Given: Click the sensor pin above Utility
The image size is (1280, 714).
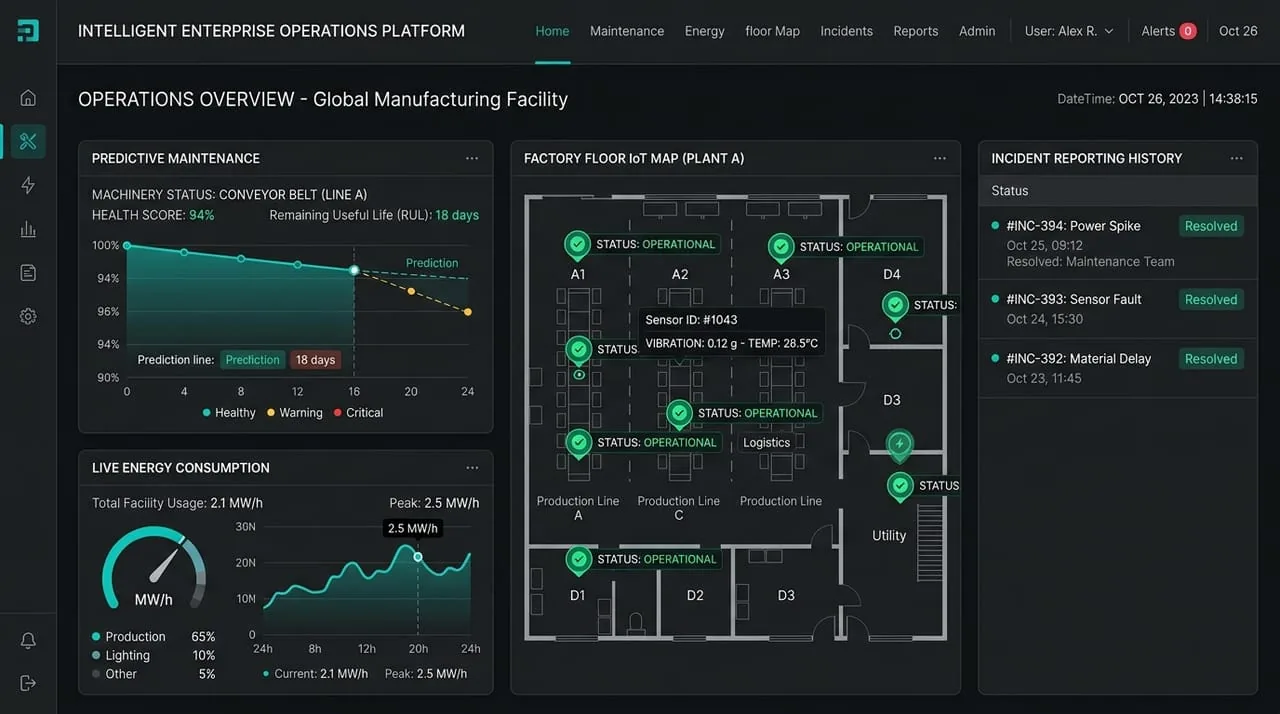Looking at the screenshot, I should click(900, 486).
